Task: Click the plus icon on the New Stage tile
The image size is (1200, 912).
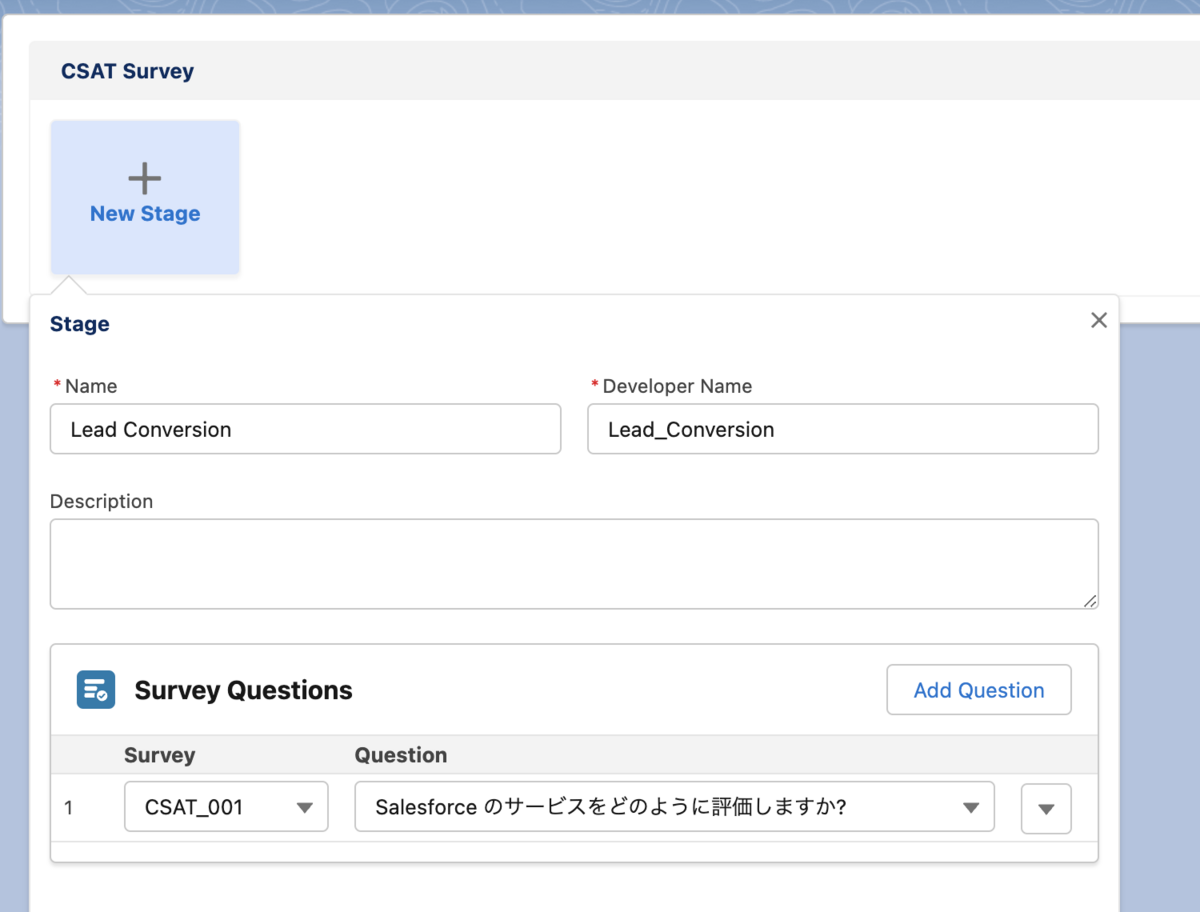Action: click(x=144, y=177)
